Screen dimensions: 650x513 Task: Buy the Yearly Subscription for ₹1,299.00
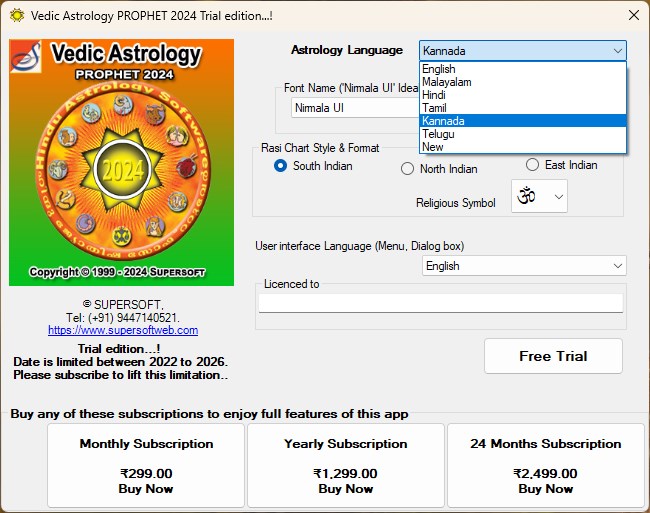345,465
